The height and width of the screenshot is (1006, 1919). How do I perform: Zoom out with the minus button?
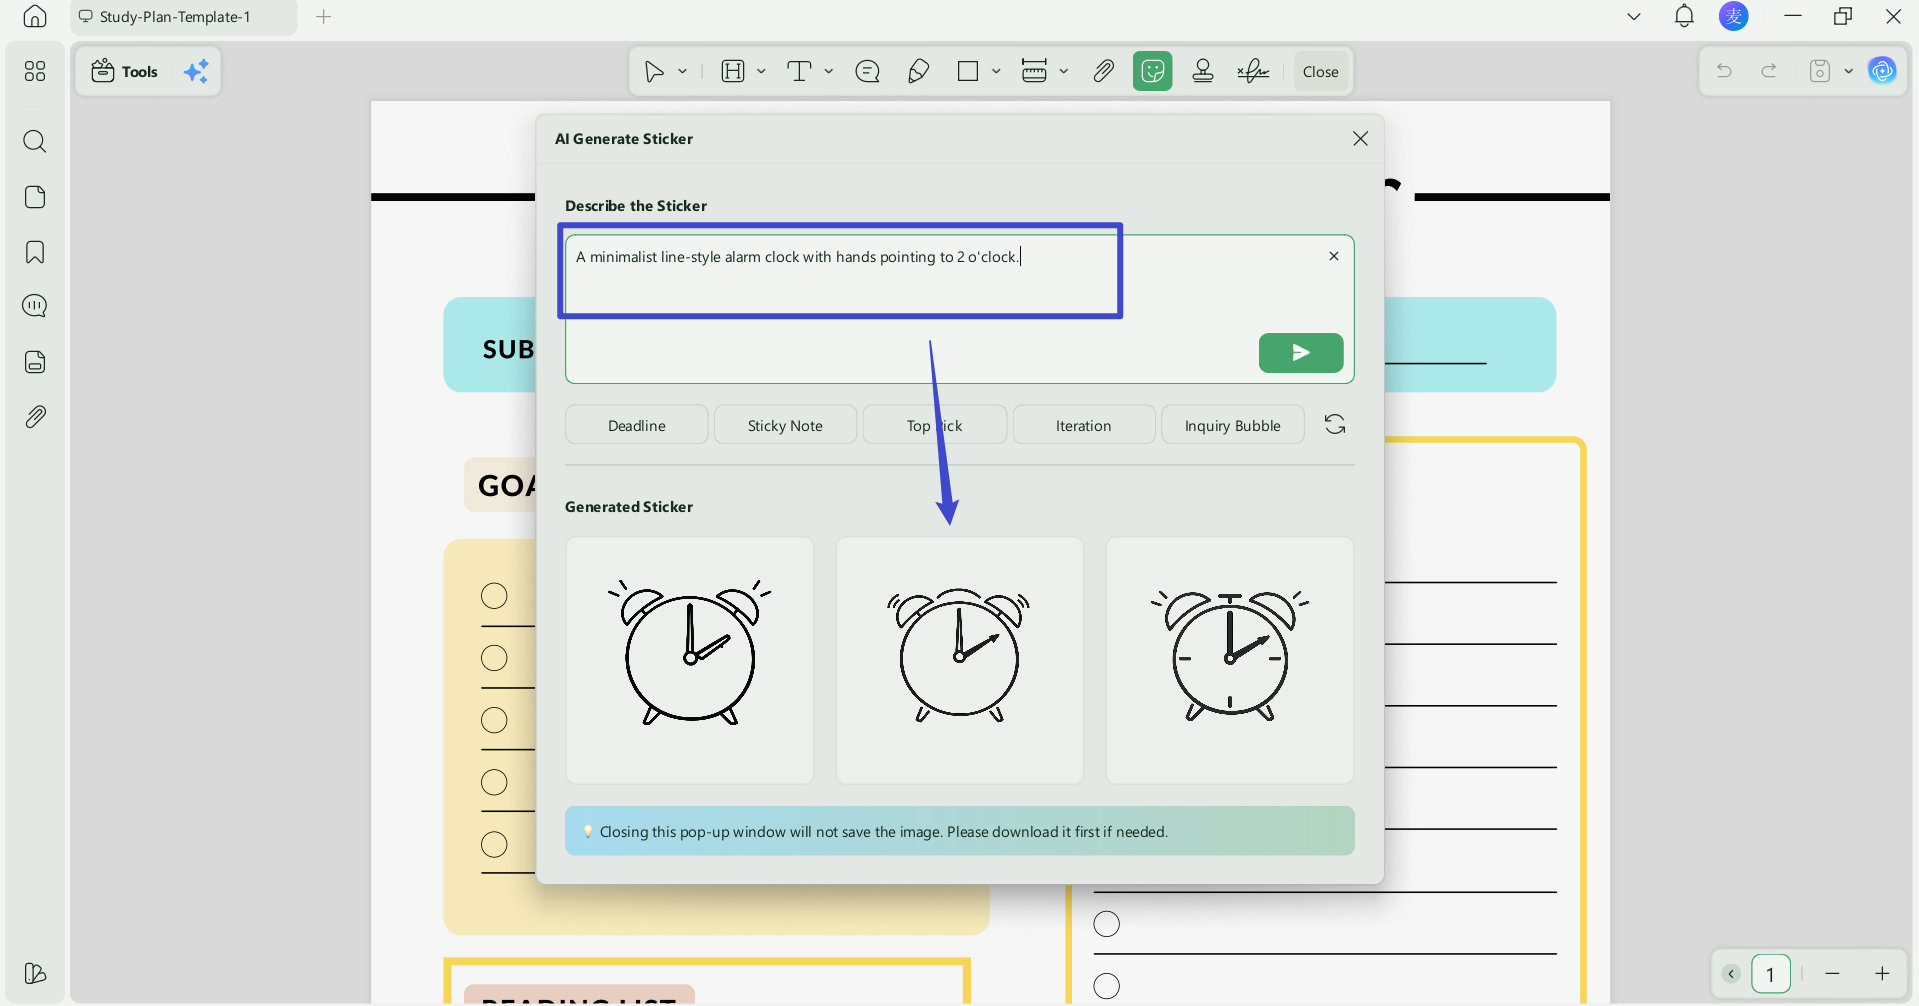[x=1832, y=974]
